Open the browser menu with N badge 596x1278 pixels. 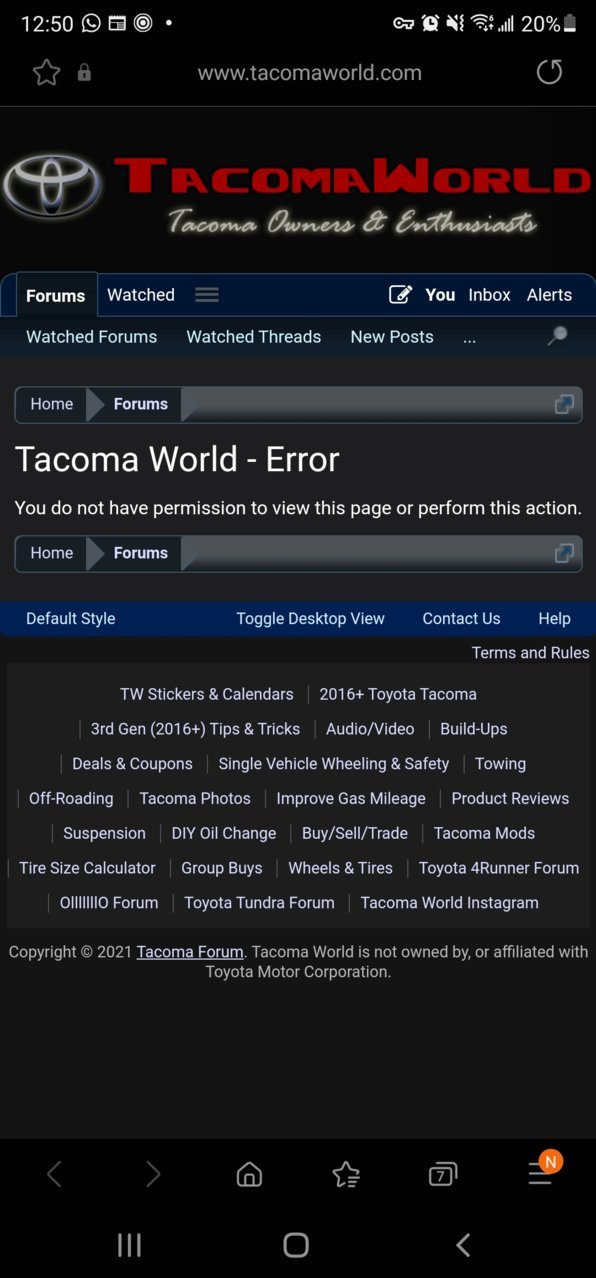(542, 1170)
